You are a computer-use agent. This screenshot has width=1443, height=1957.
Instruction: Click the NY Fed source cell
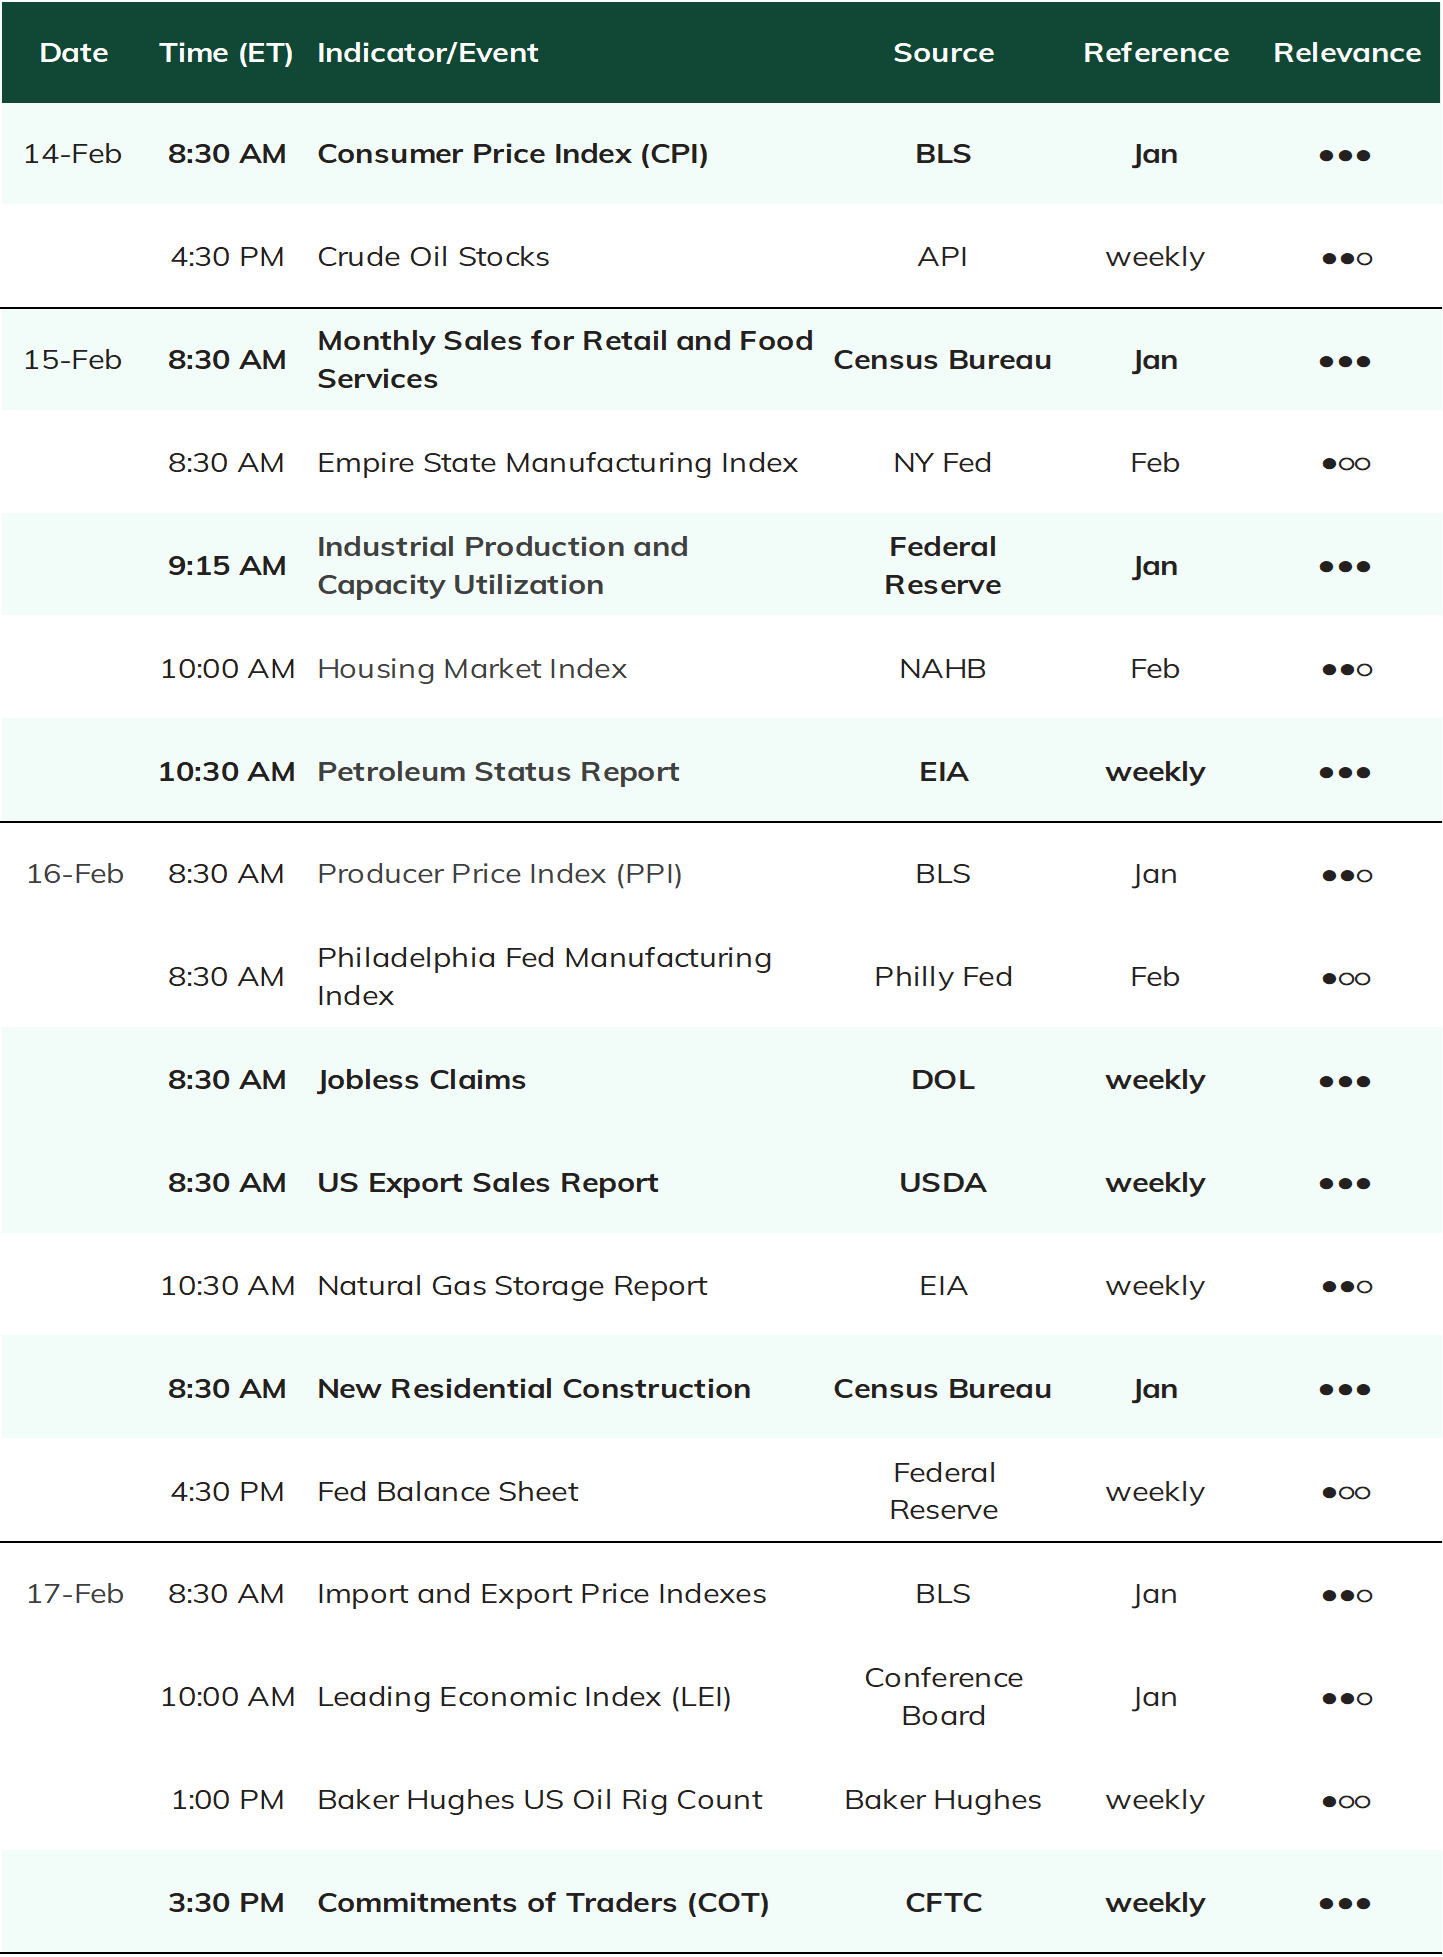pyautogui.click(x=943, y=463)
